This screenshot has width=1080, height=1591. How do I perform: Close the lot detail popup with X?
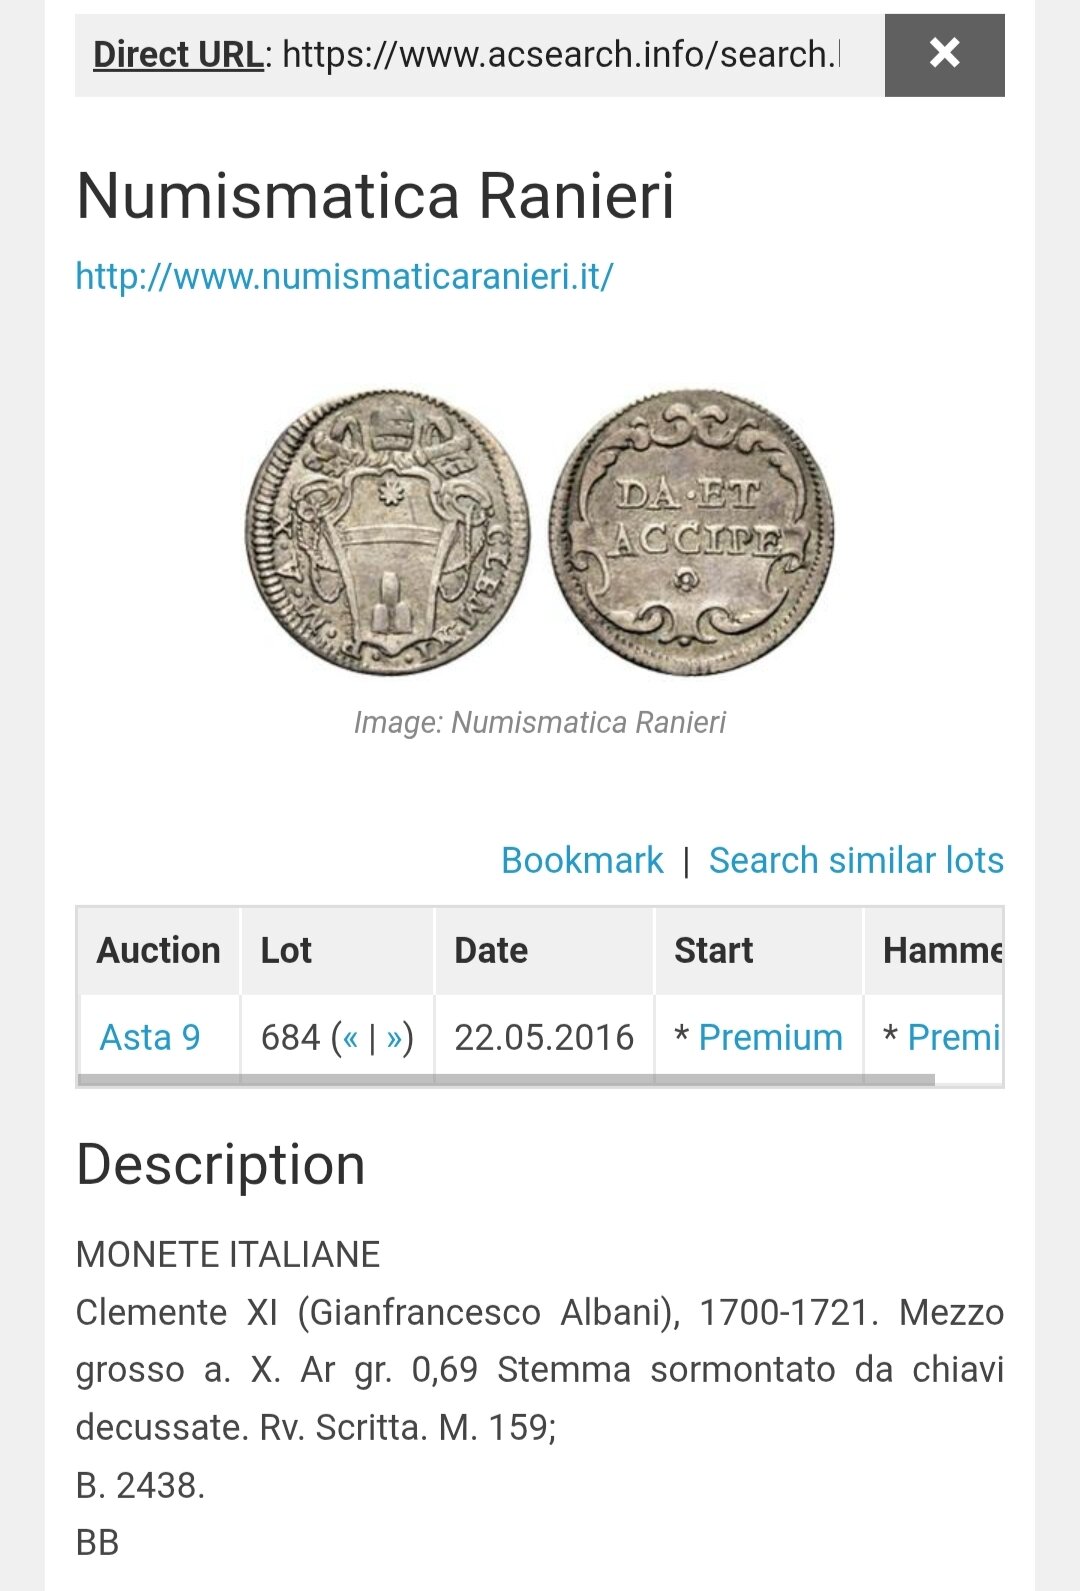(944, 55)
